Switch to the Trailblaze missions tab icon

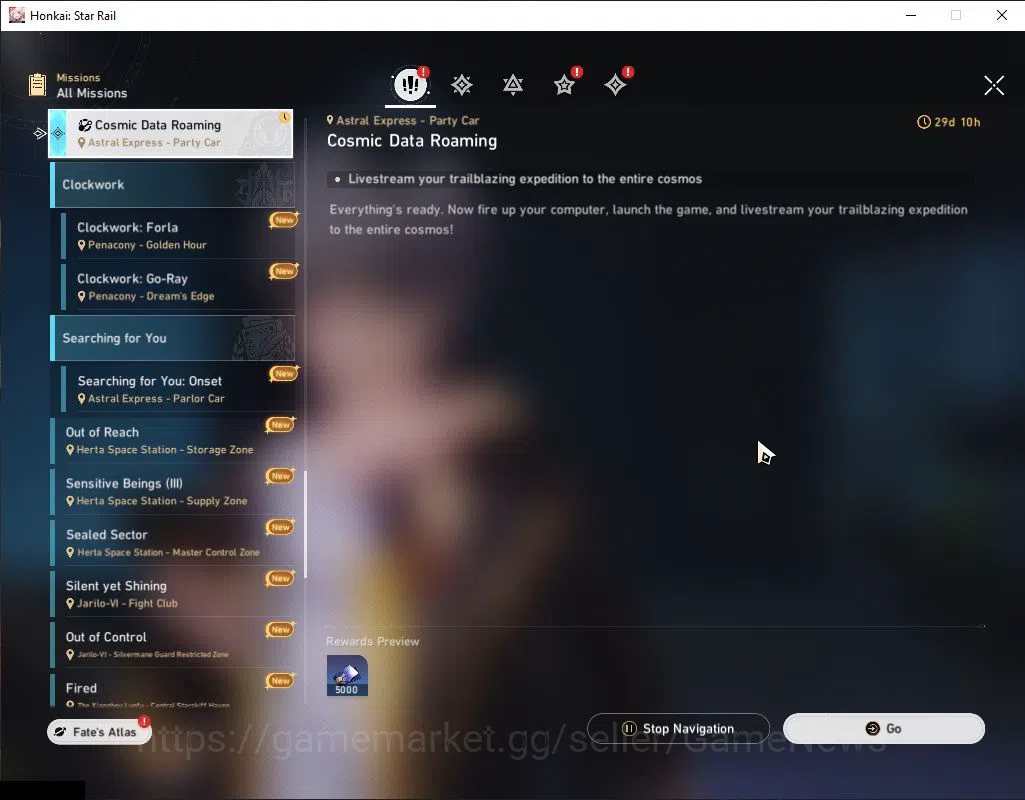pos(462,85)
